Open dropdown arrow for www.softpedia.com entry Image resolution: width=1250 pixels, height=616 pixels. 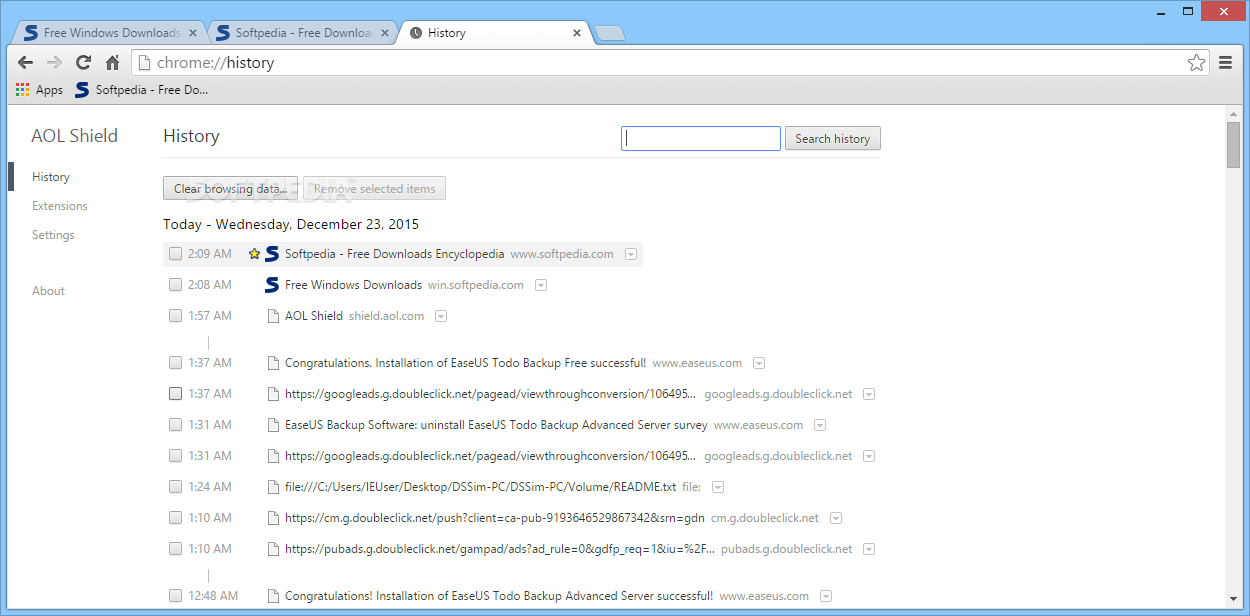631,254
